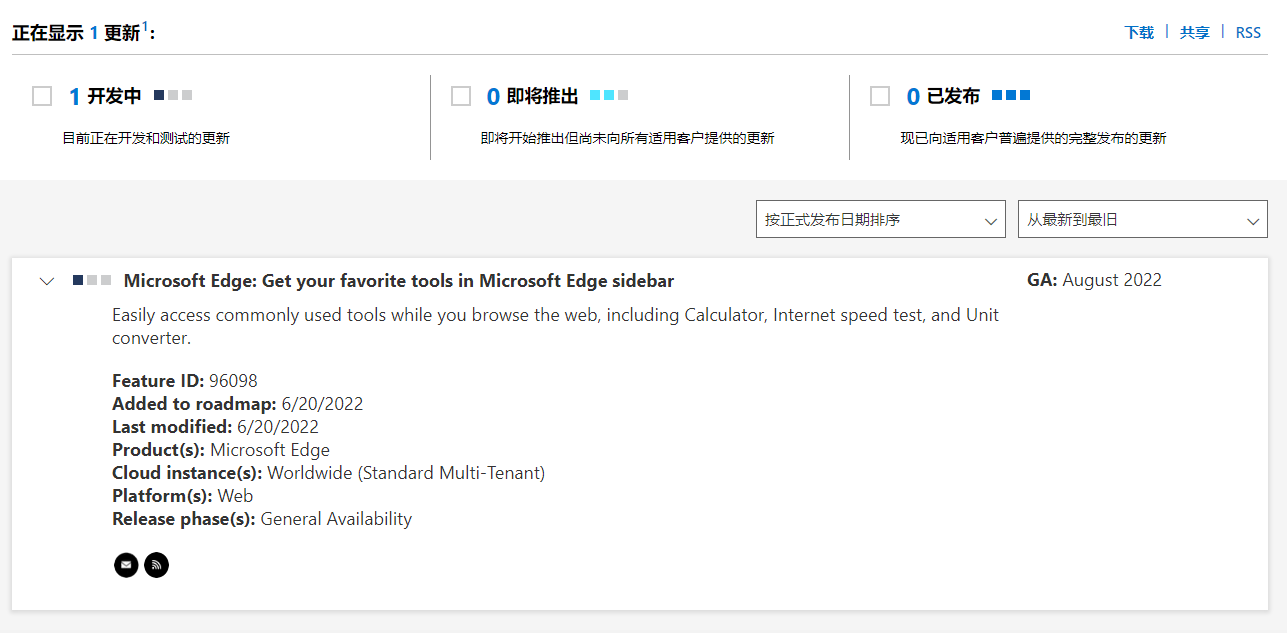Viewport: 1287px width, 633px height.
Task: Click the feature title about Edge sidebar tools
Action: point(399,281)
